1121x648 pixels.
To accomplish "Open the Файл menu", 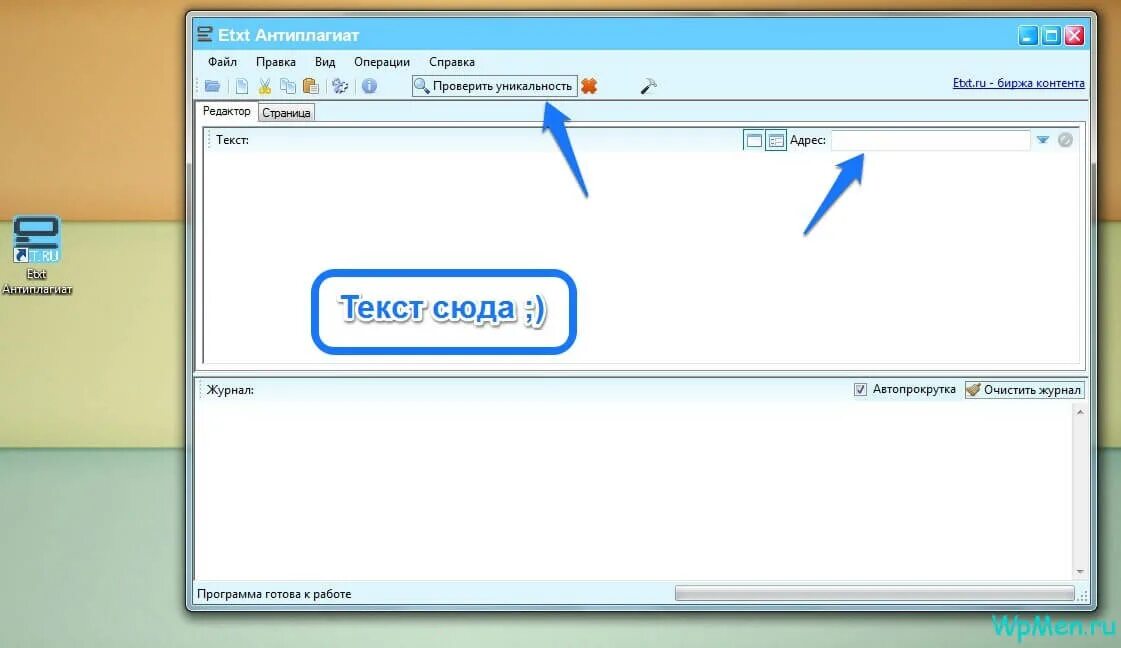I will pyautogui.click(x=222, y=62).
